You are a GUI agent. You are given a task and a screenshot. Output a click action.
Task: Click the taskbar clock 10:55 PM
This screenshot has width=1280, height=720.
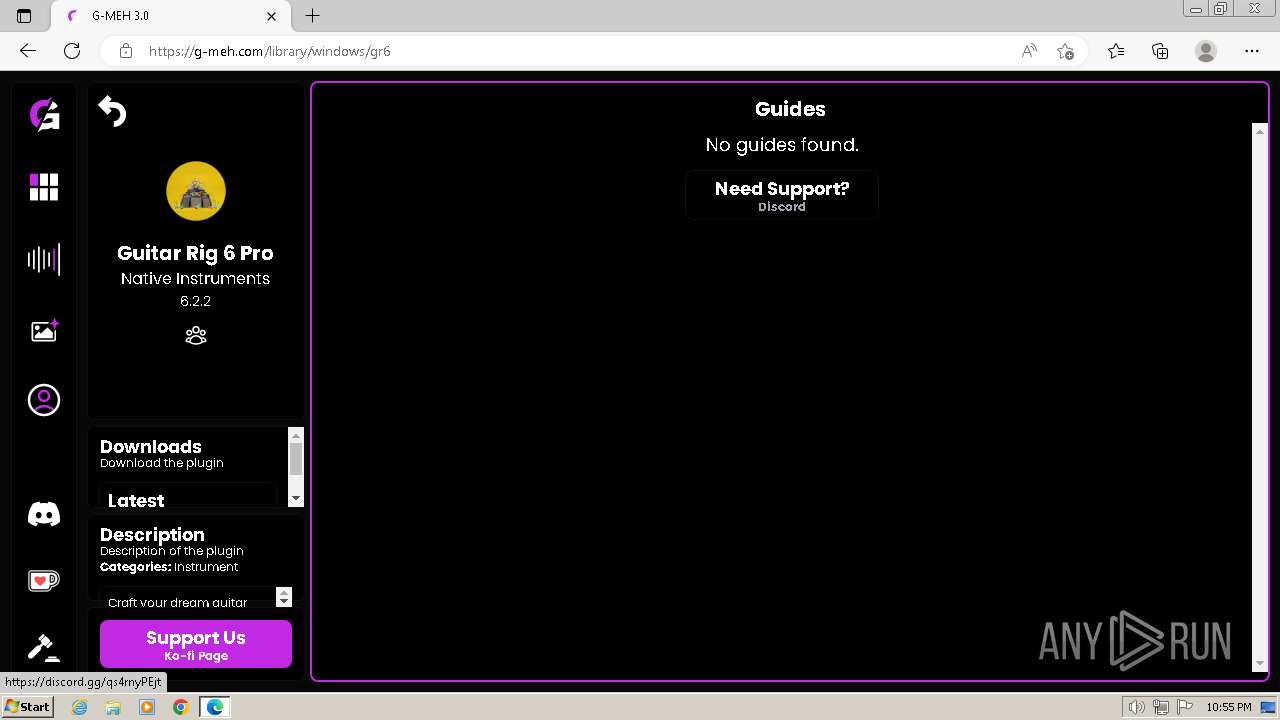click(x=1228, y=707)
